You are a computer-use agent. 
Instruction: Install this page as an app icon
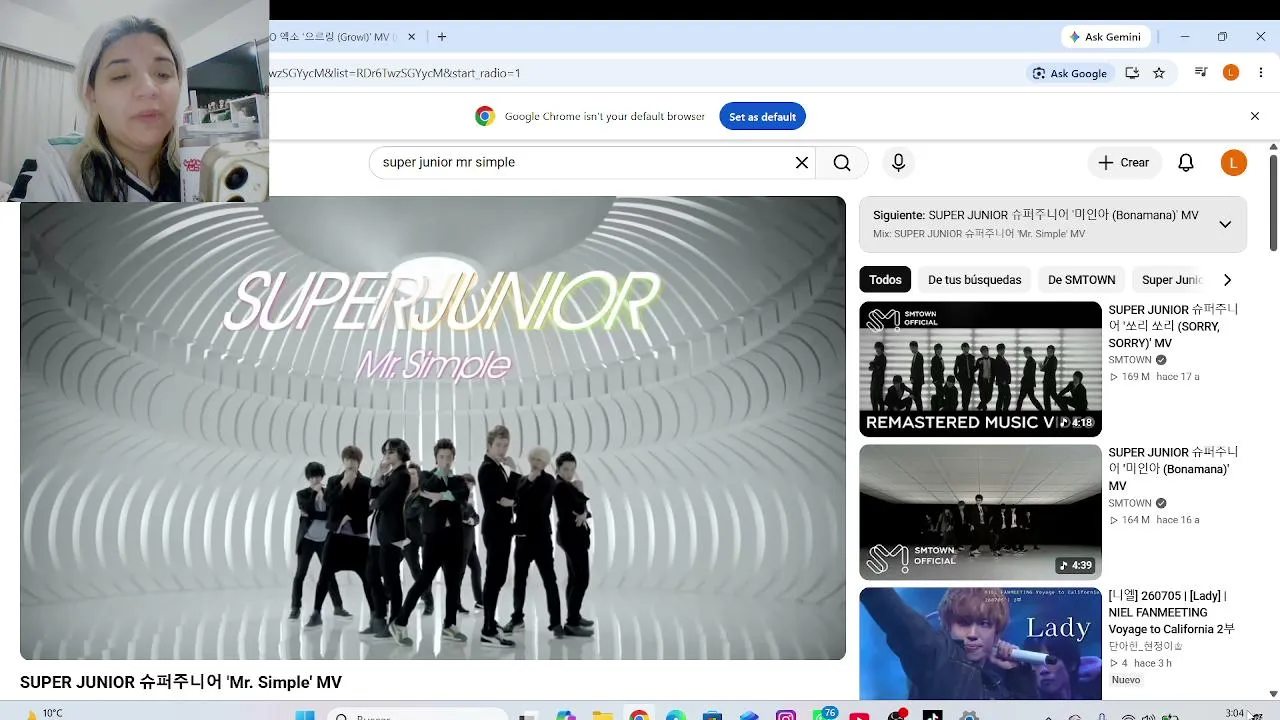click(1132, 73)
